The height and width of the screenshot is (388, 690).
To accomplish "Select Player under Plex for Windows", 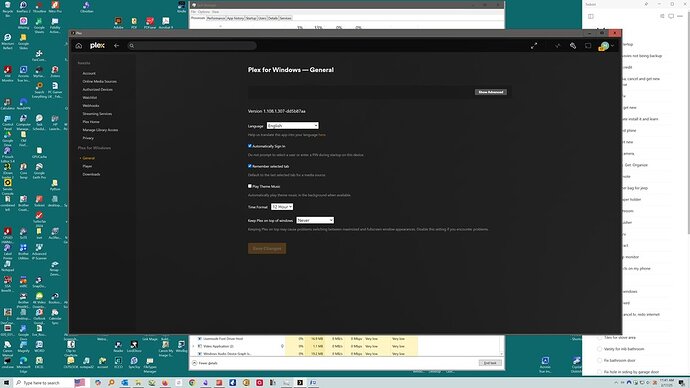I will coord(87,166).
